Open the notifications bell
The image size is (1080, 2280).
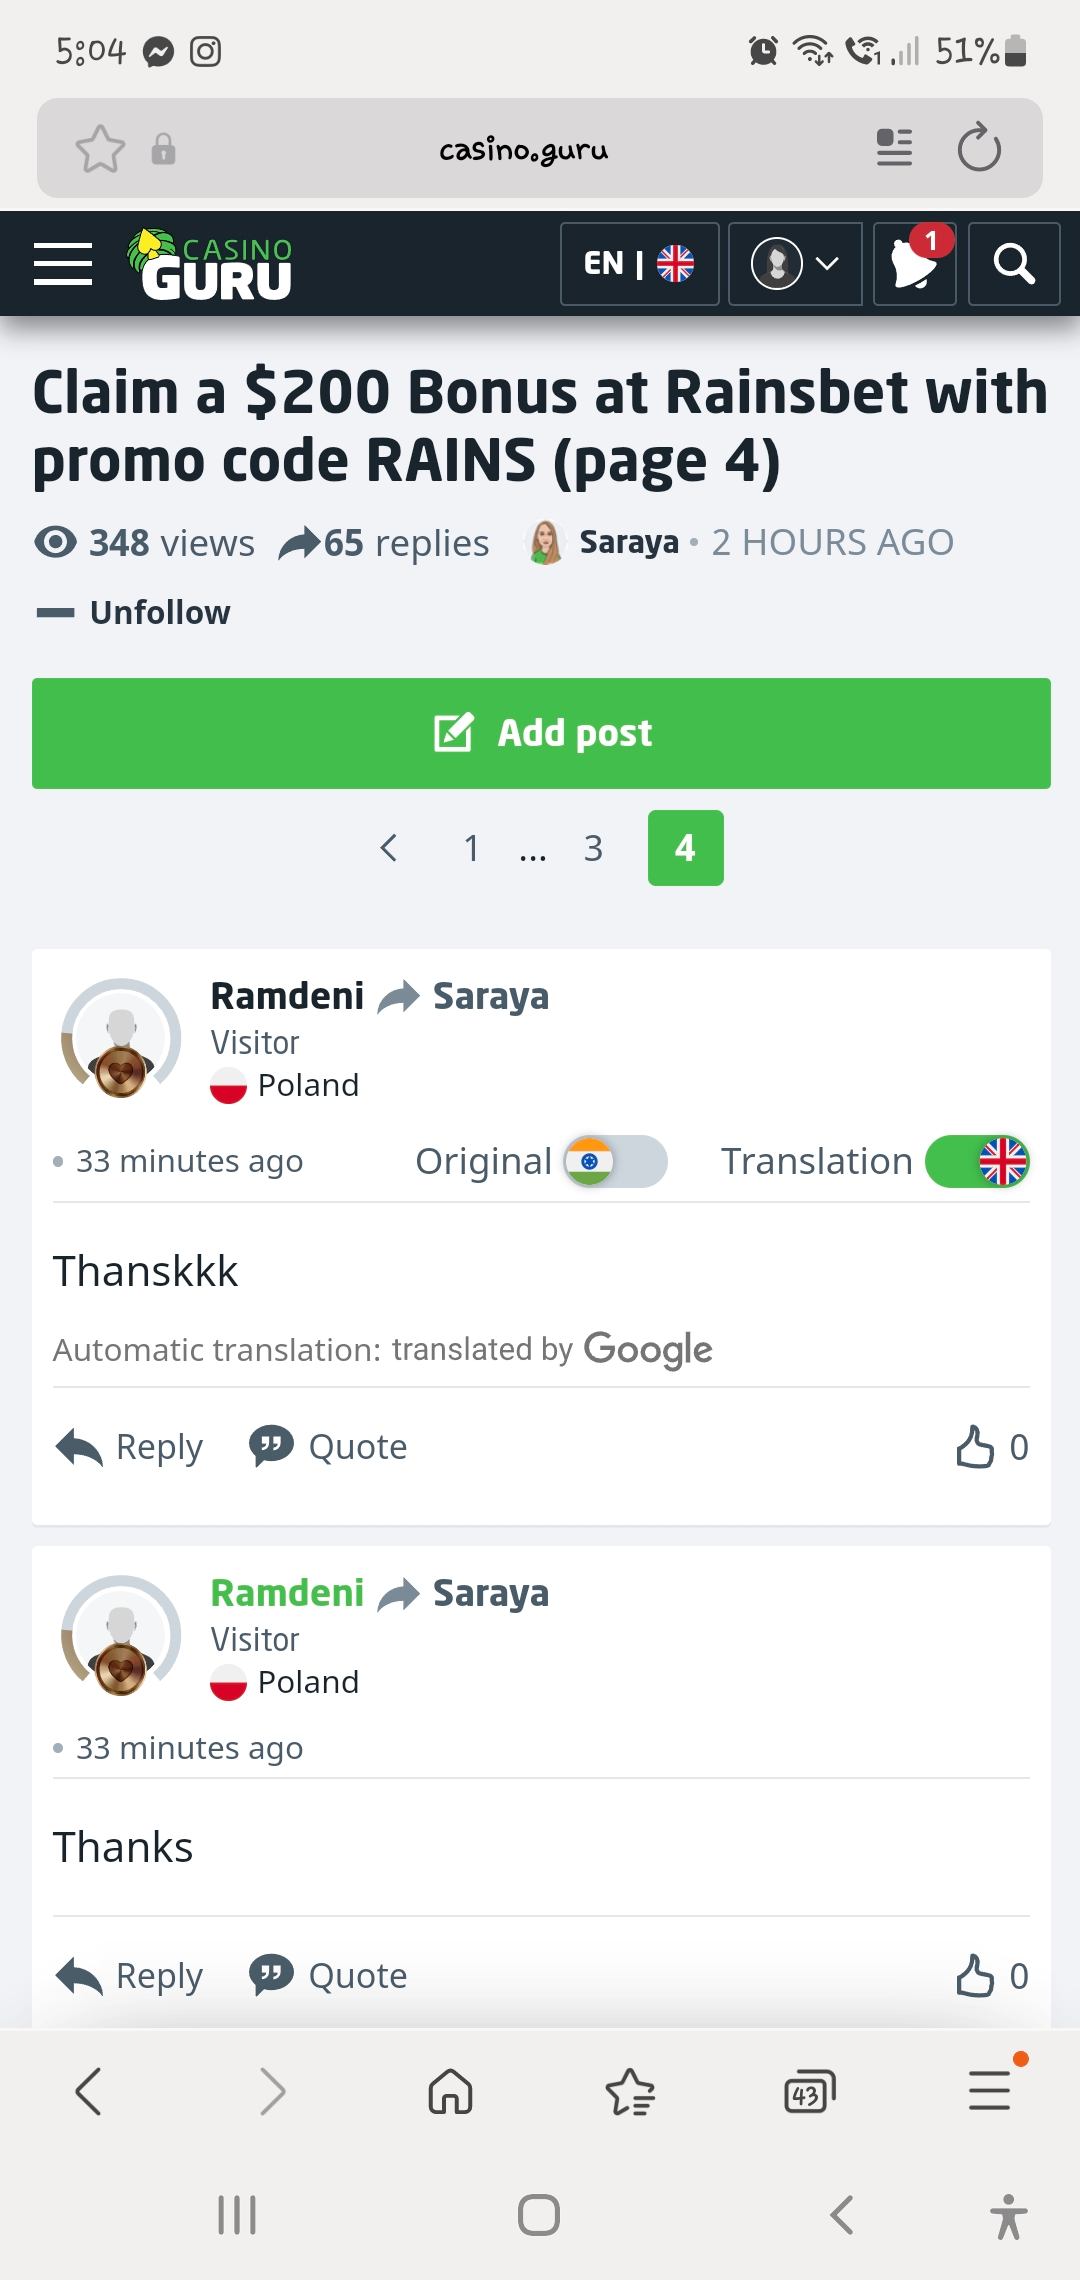point(914,264)
